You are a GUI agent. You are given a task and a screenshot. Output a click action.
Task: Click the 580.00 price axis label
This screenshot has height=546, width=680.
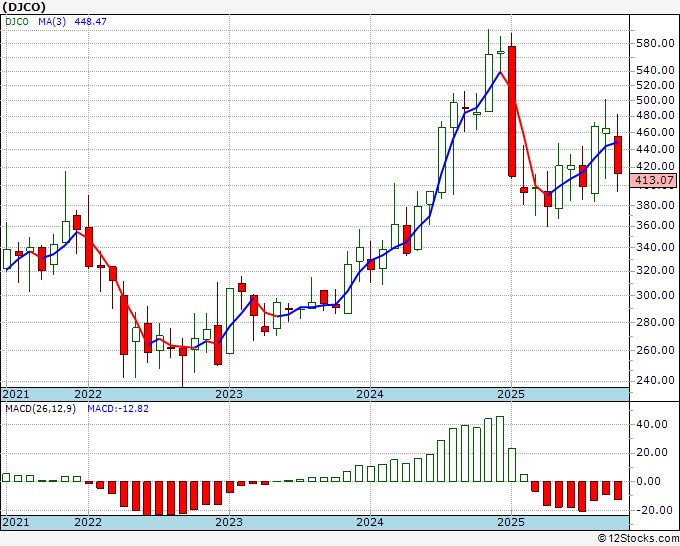click(655, 43)
